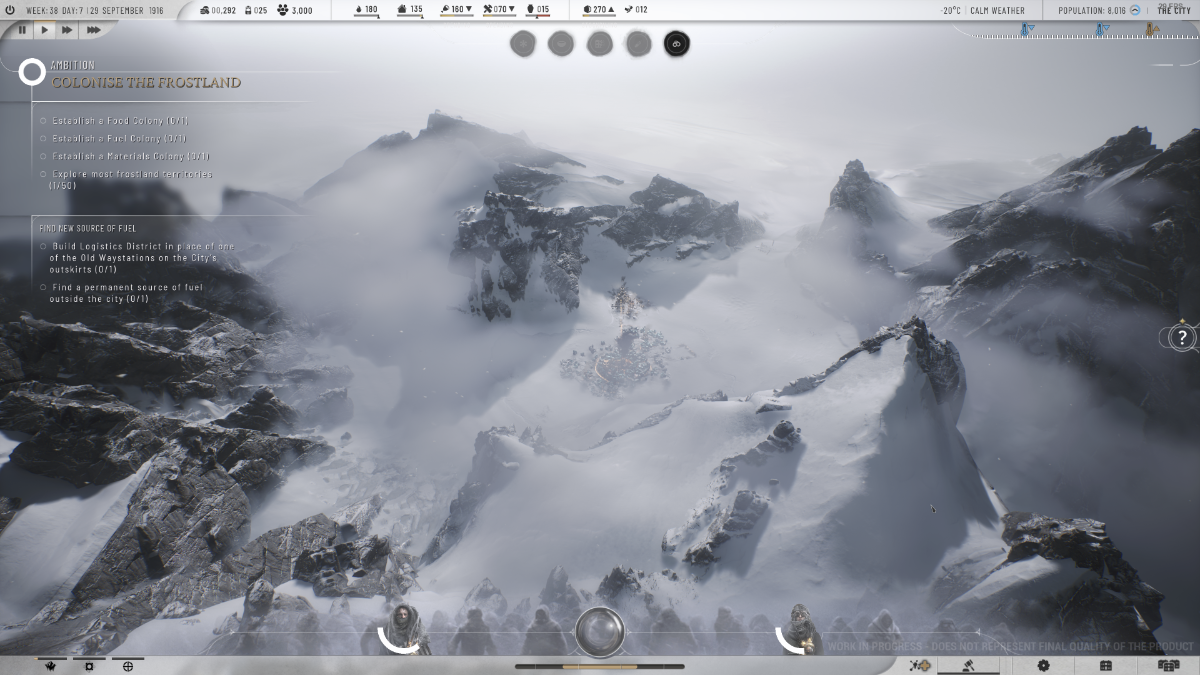
Task: Click the power icon in top-left corner
Action: pos(10,10)
